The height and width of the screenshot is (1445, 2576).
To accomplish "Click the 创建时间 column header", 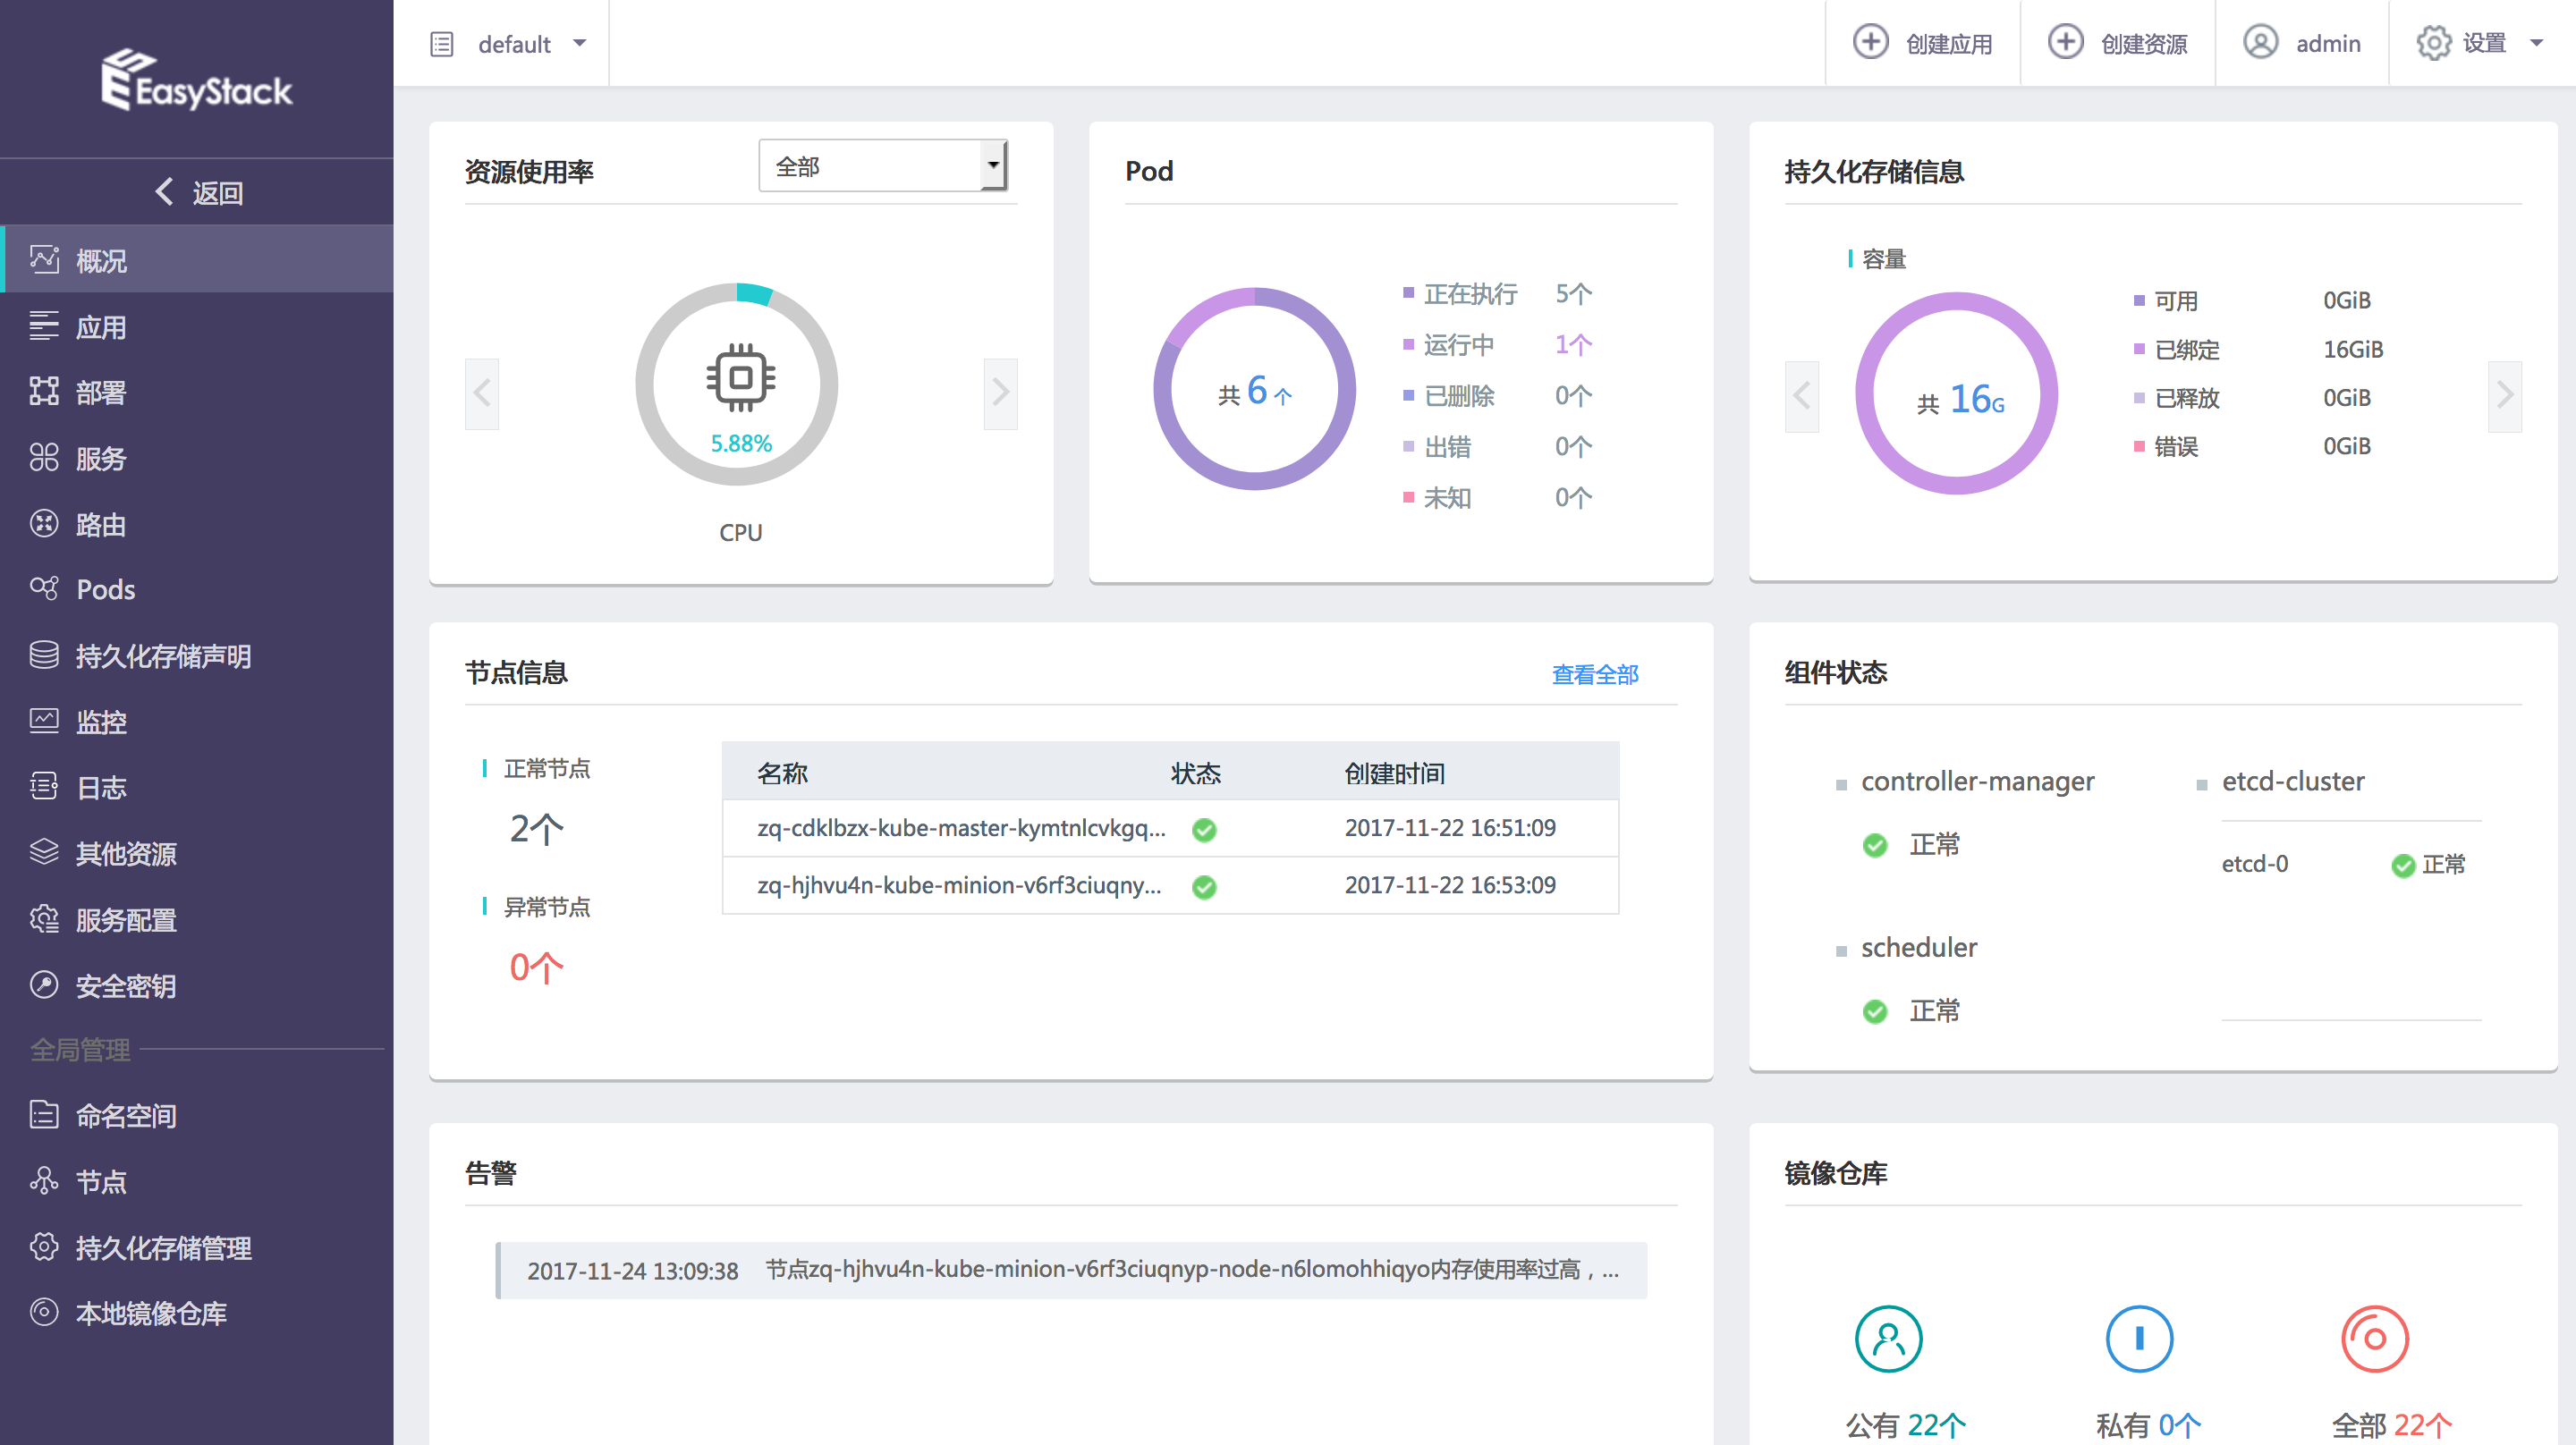I will [x=1394, y=773].
